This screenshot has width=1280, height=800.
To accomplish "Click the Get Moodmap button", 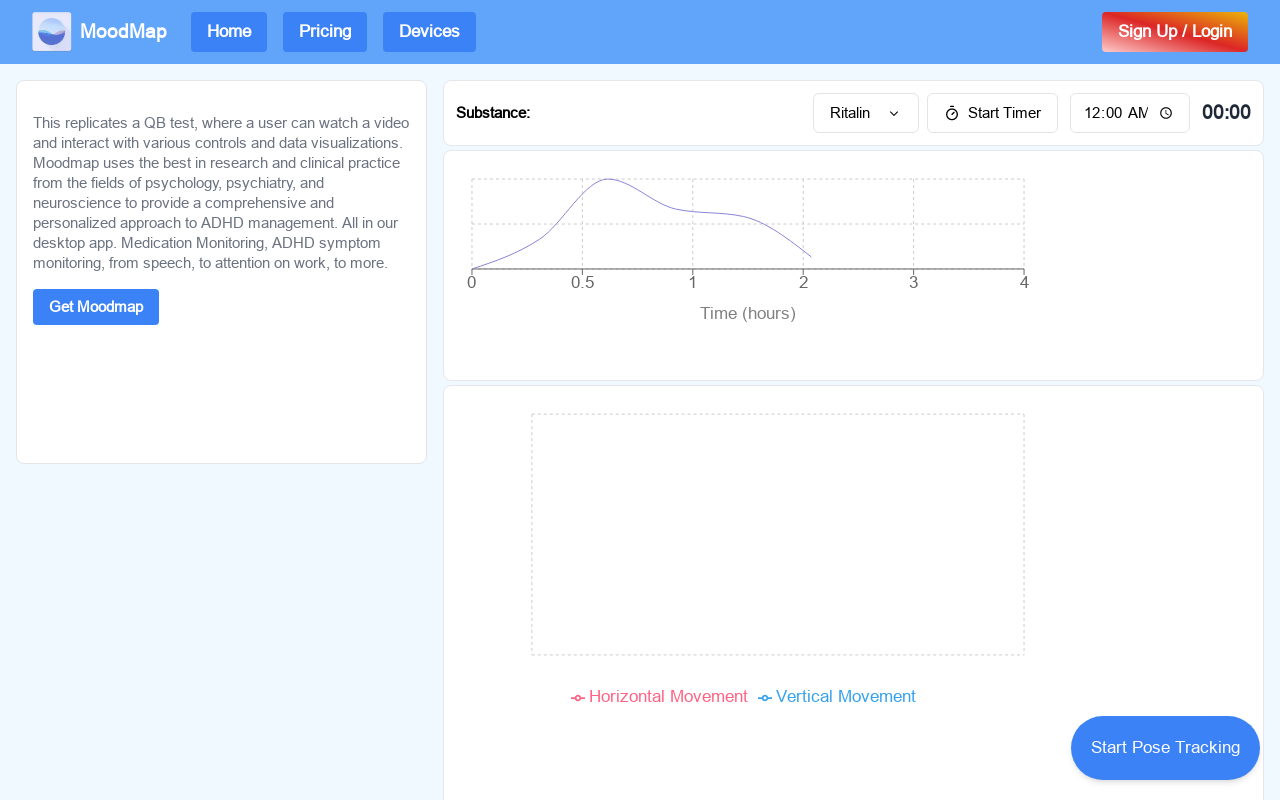I will pos(96,307).
